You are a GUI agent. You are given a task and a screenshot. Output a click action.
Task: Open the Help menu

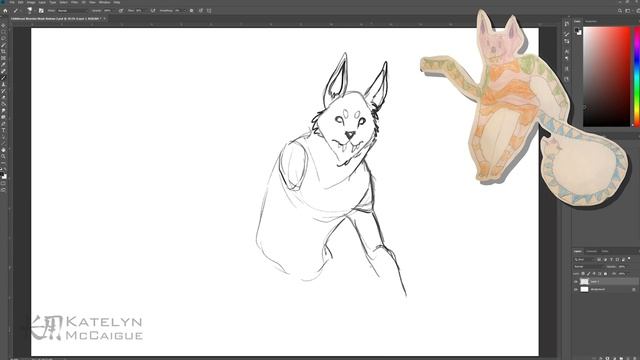coord(117,2)
